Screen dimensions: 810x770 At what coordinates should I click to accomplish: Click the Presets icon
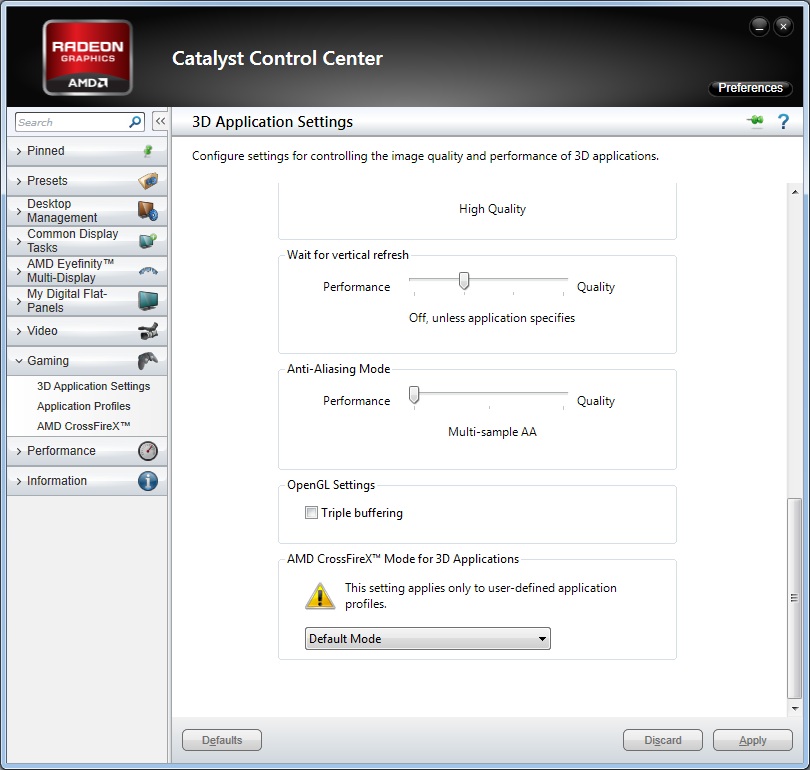click(x=148, y=181)
